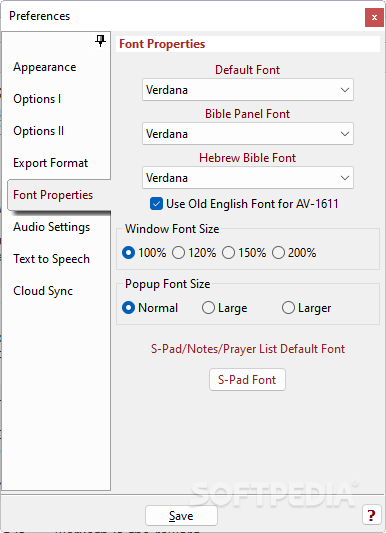Switch to Options I tab
This screenshot has width=386, height=533.
coord(37,99)
